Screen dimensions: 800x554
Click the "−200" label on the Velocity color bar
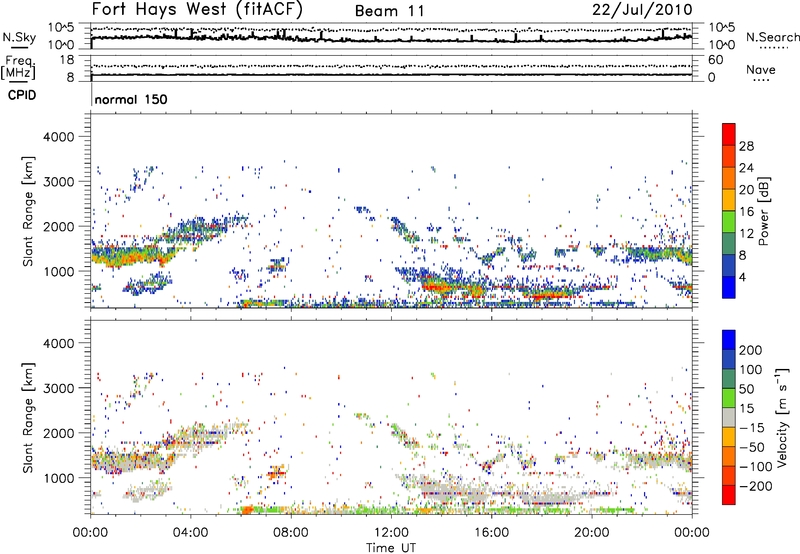pyautogui.click(x=755, y=486)
